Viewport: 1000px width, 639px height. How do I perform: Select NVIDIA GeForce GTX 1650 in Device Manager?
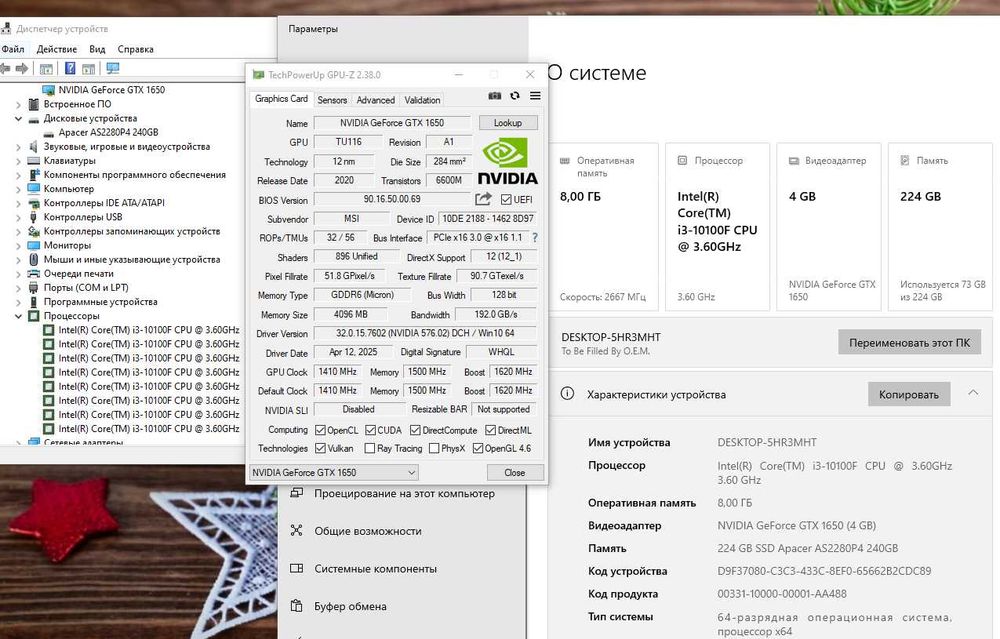click(x=112, y=90)
